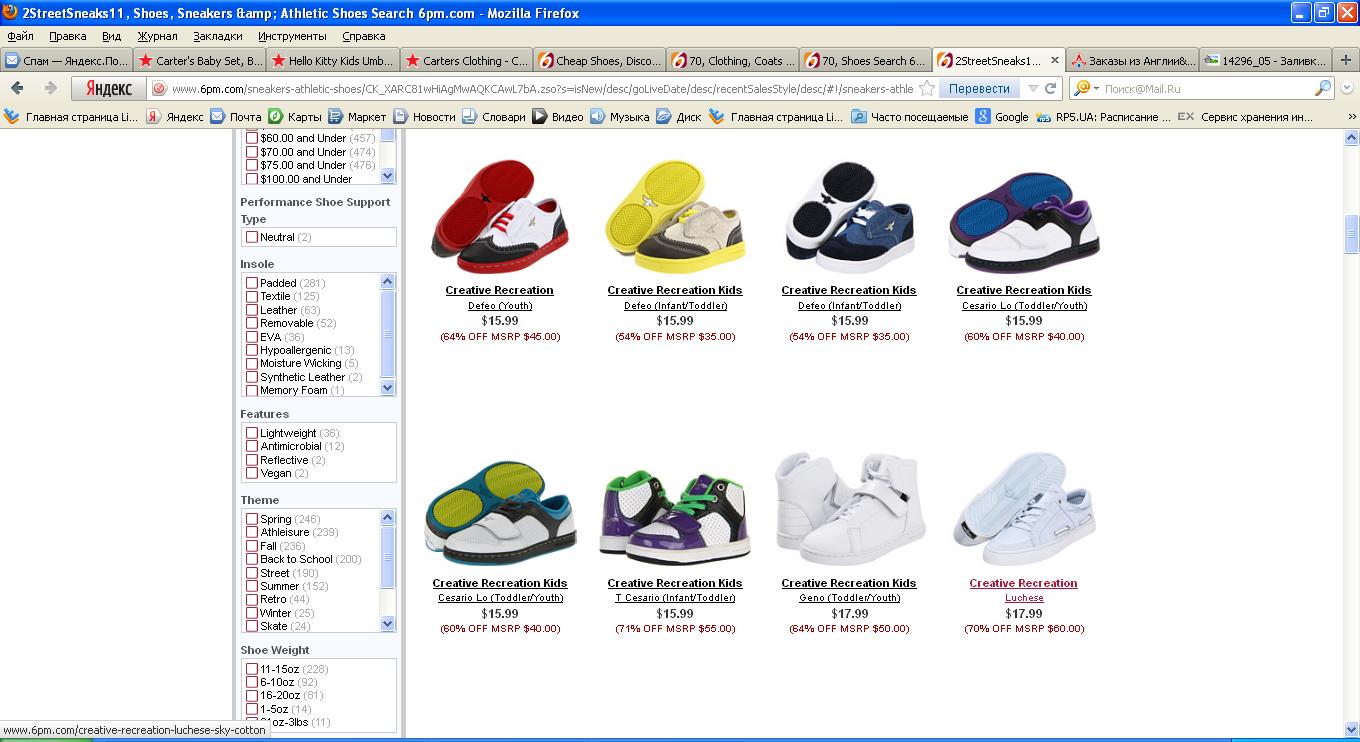Screen dimensions: 1360x742
Task: Switch to Cheap Shoes, Disco tab
Action: point(599,60)
